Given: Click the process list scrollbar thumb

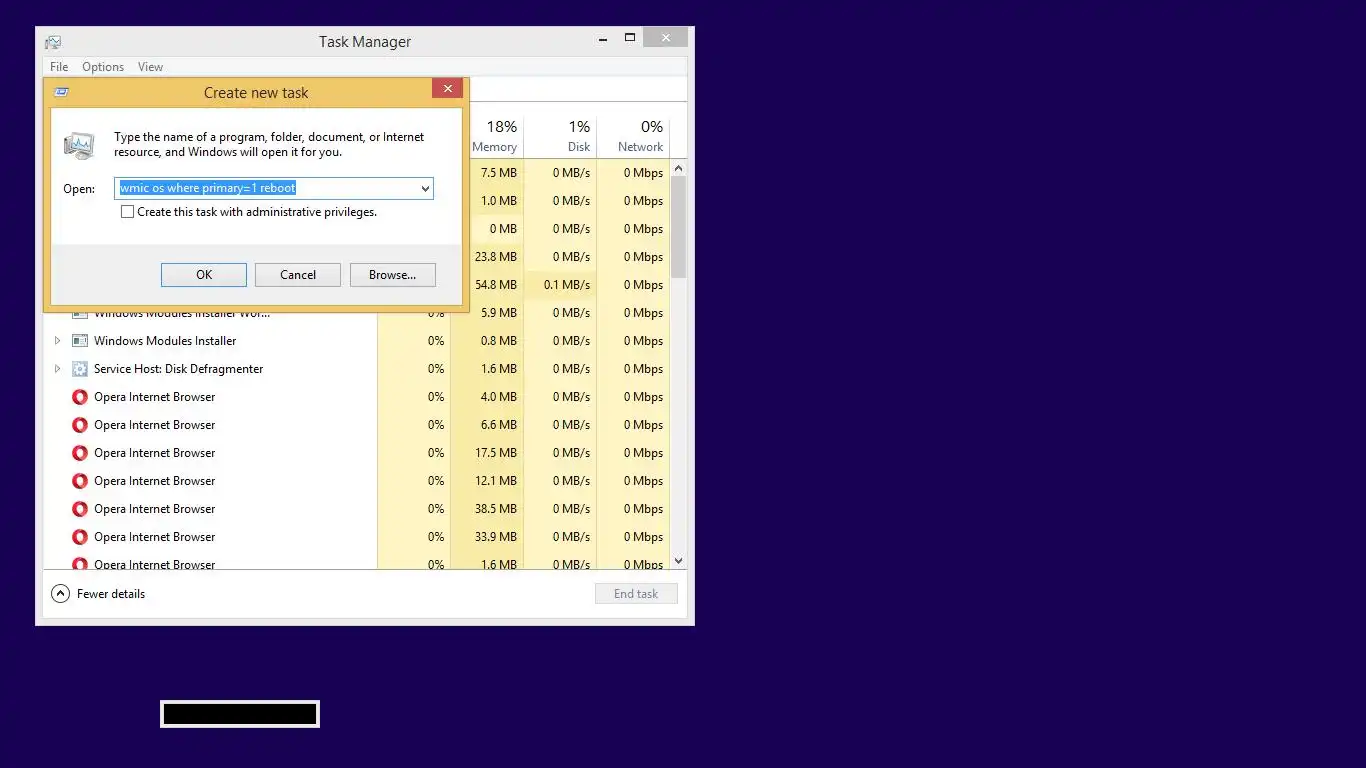Looking at the screenshot, I should point(678,228).
